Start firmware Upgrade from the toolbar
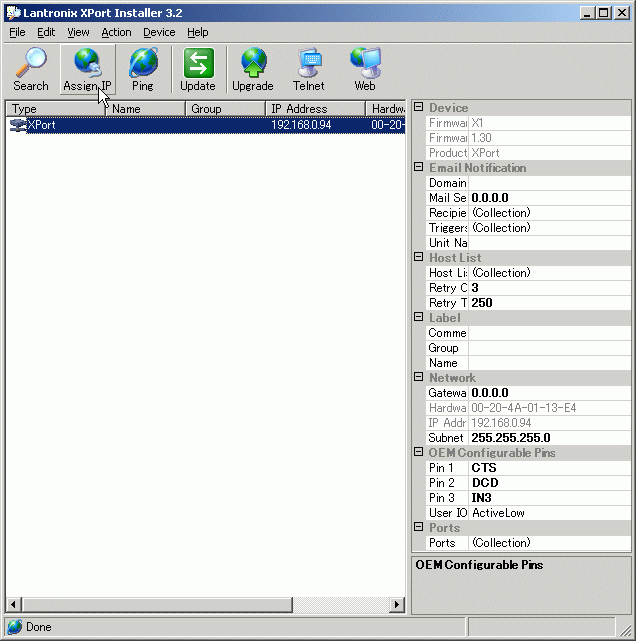 pos(253,69)
